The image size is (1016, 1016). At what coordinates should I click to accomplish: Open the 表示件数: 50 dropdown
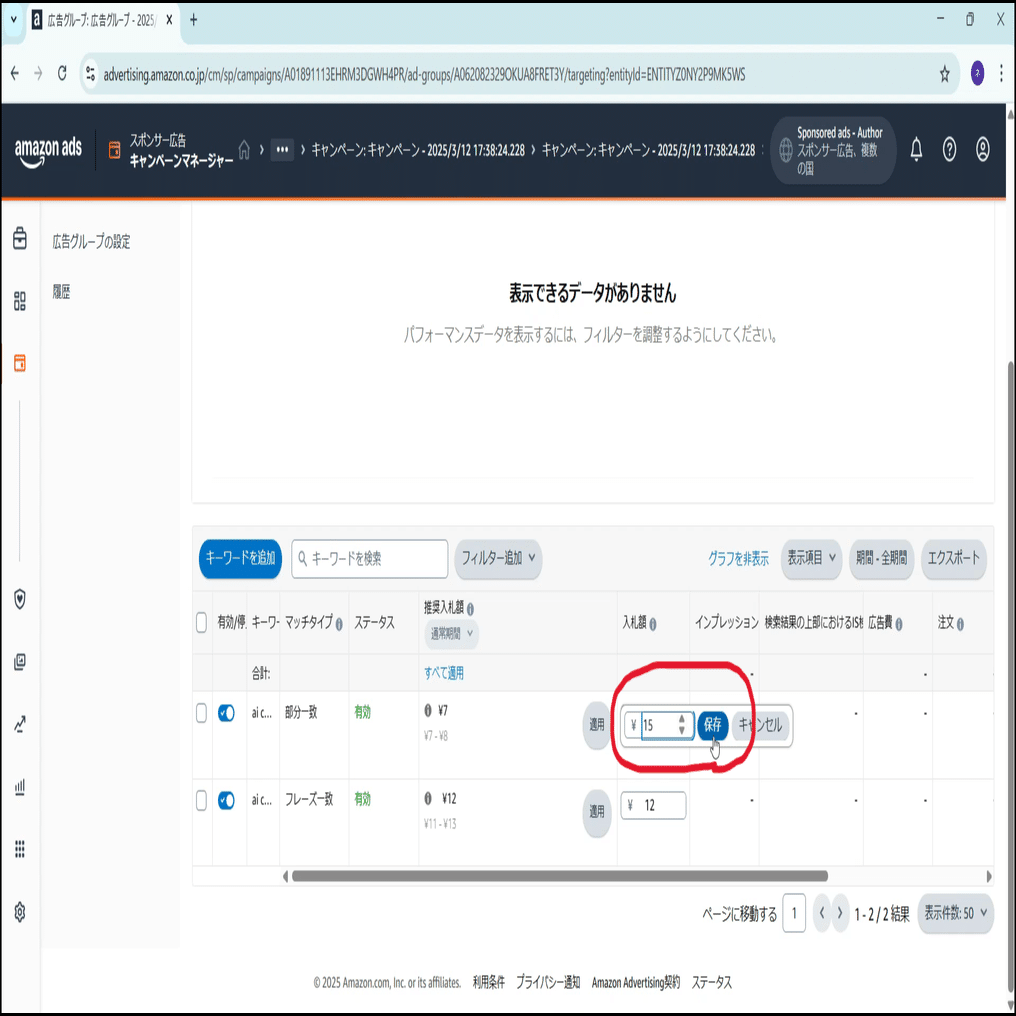956,913
